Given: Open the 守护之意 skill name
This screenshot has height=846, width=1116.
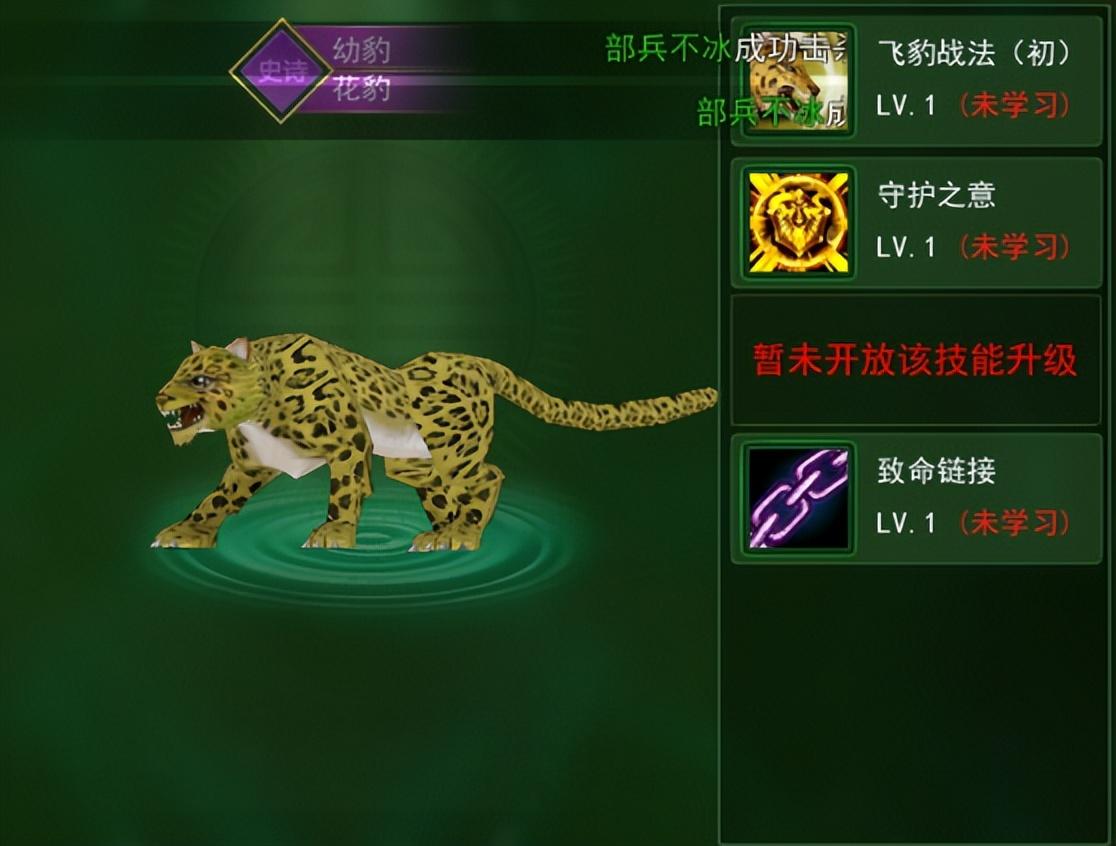Looking at the screenshot, I should (x=936, y=194).
